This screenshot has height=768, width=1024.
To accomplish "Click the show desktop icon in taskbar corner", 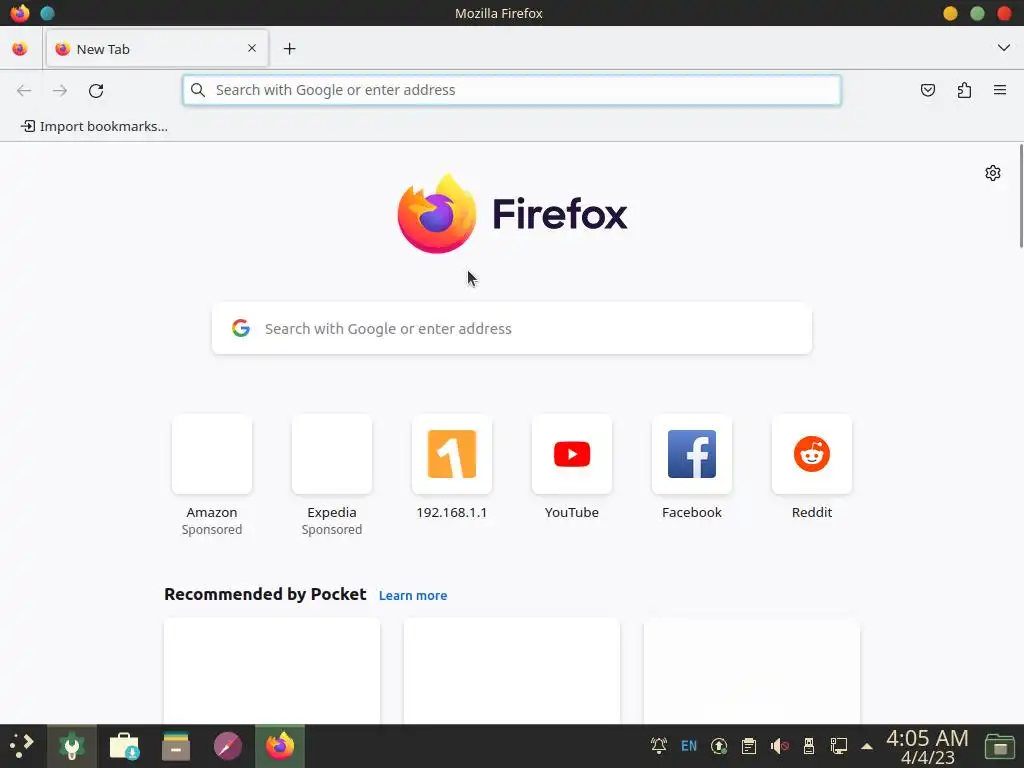I will point(1000,746).
